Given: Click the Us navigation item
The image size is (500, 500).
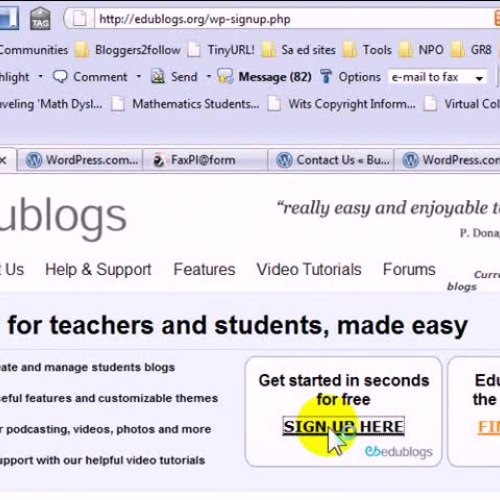Looking at the screenshot, I should coord(14,269).
